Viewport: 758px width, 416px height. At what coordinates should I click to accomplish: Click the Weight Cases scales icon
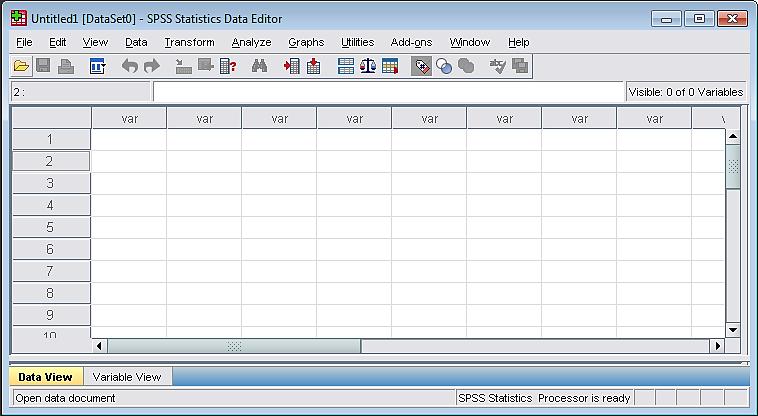click(368, 66)
